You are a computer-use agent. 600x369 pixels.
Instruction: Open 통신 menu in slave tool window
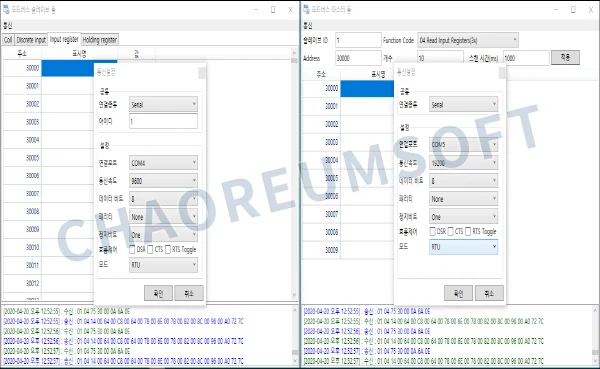[x=8, y=25]
